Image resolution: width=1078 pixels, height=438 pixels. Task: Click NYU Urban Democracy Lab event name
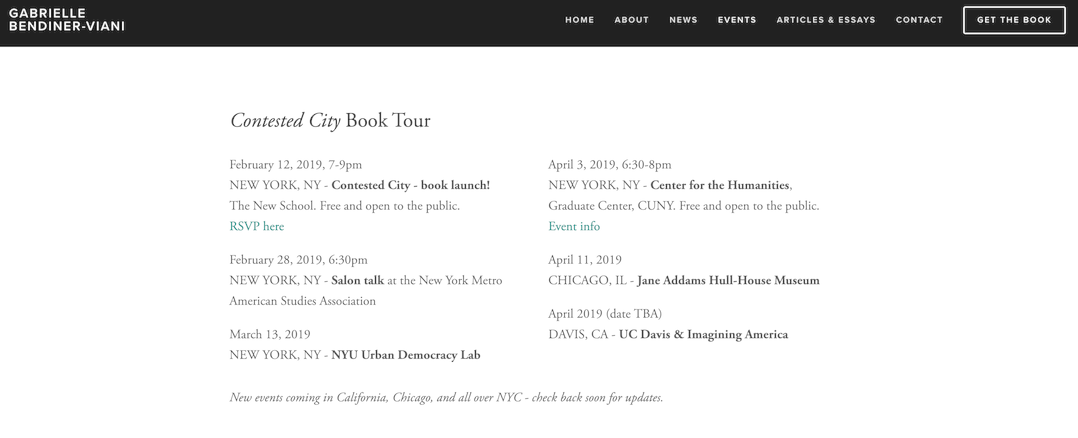click(406, 355)
